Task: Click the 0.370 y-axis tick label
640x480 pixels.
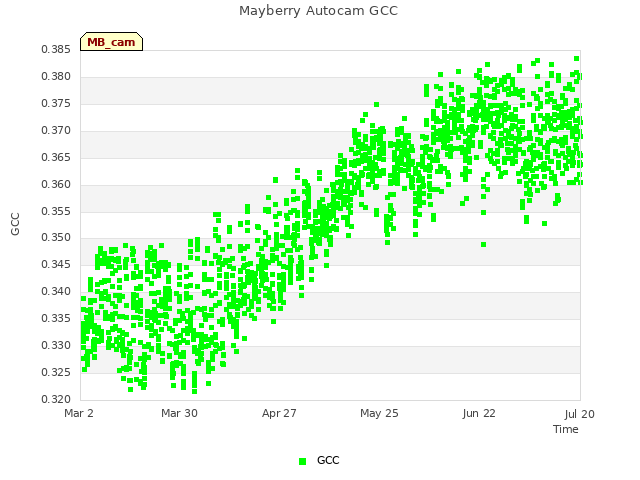Action: point(56,131)
